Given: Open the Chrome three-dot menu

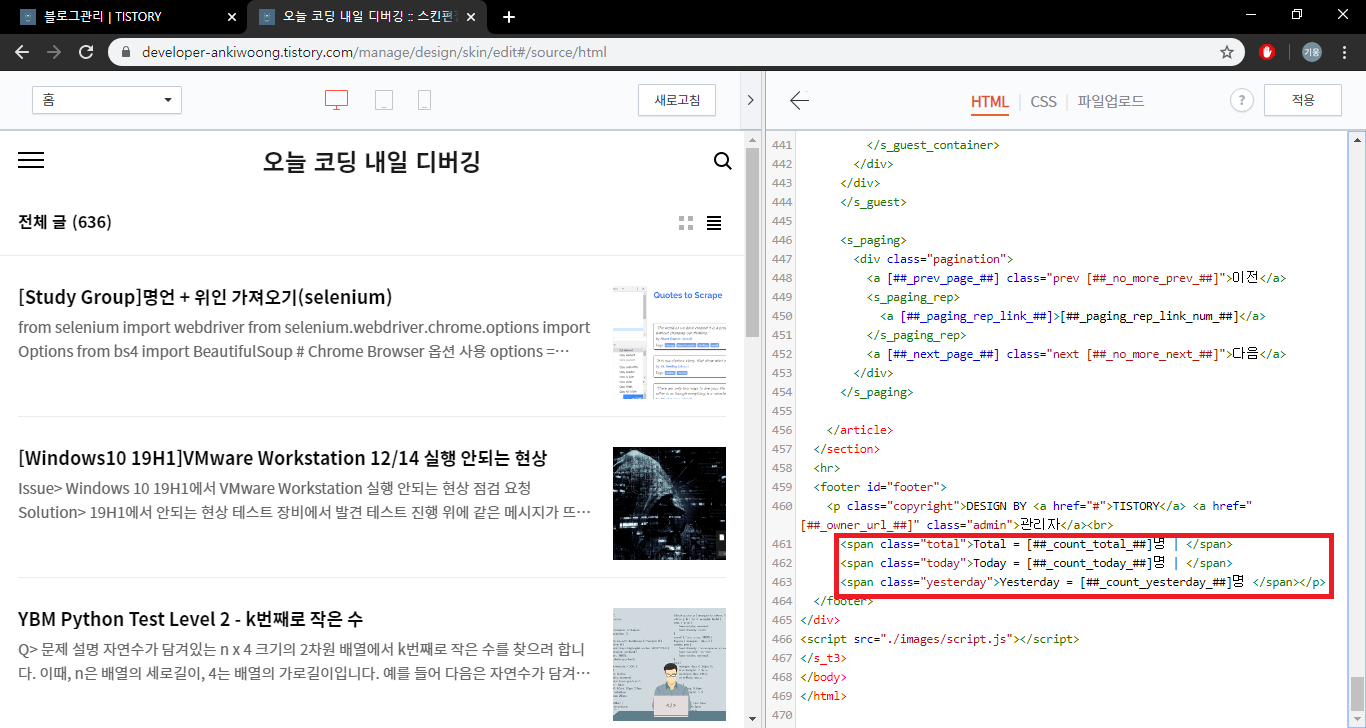Looking at the screenshot, I should [1343, 52].
